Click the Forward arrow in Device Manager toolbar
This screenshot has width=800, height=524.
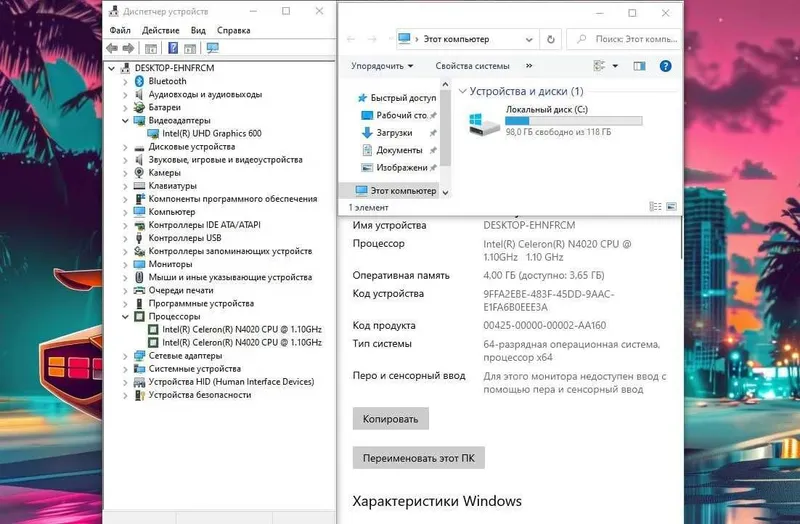(129, 48)
